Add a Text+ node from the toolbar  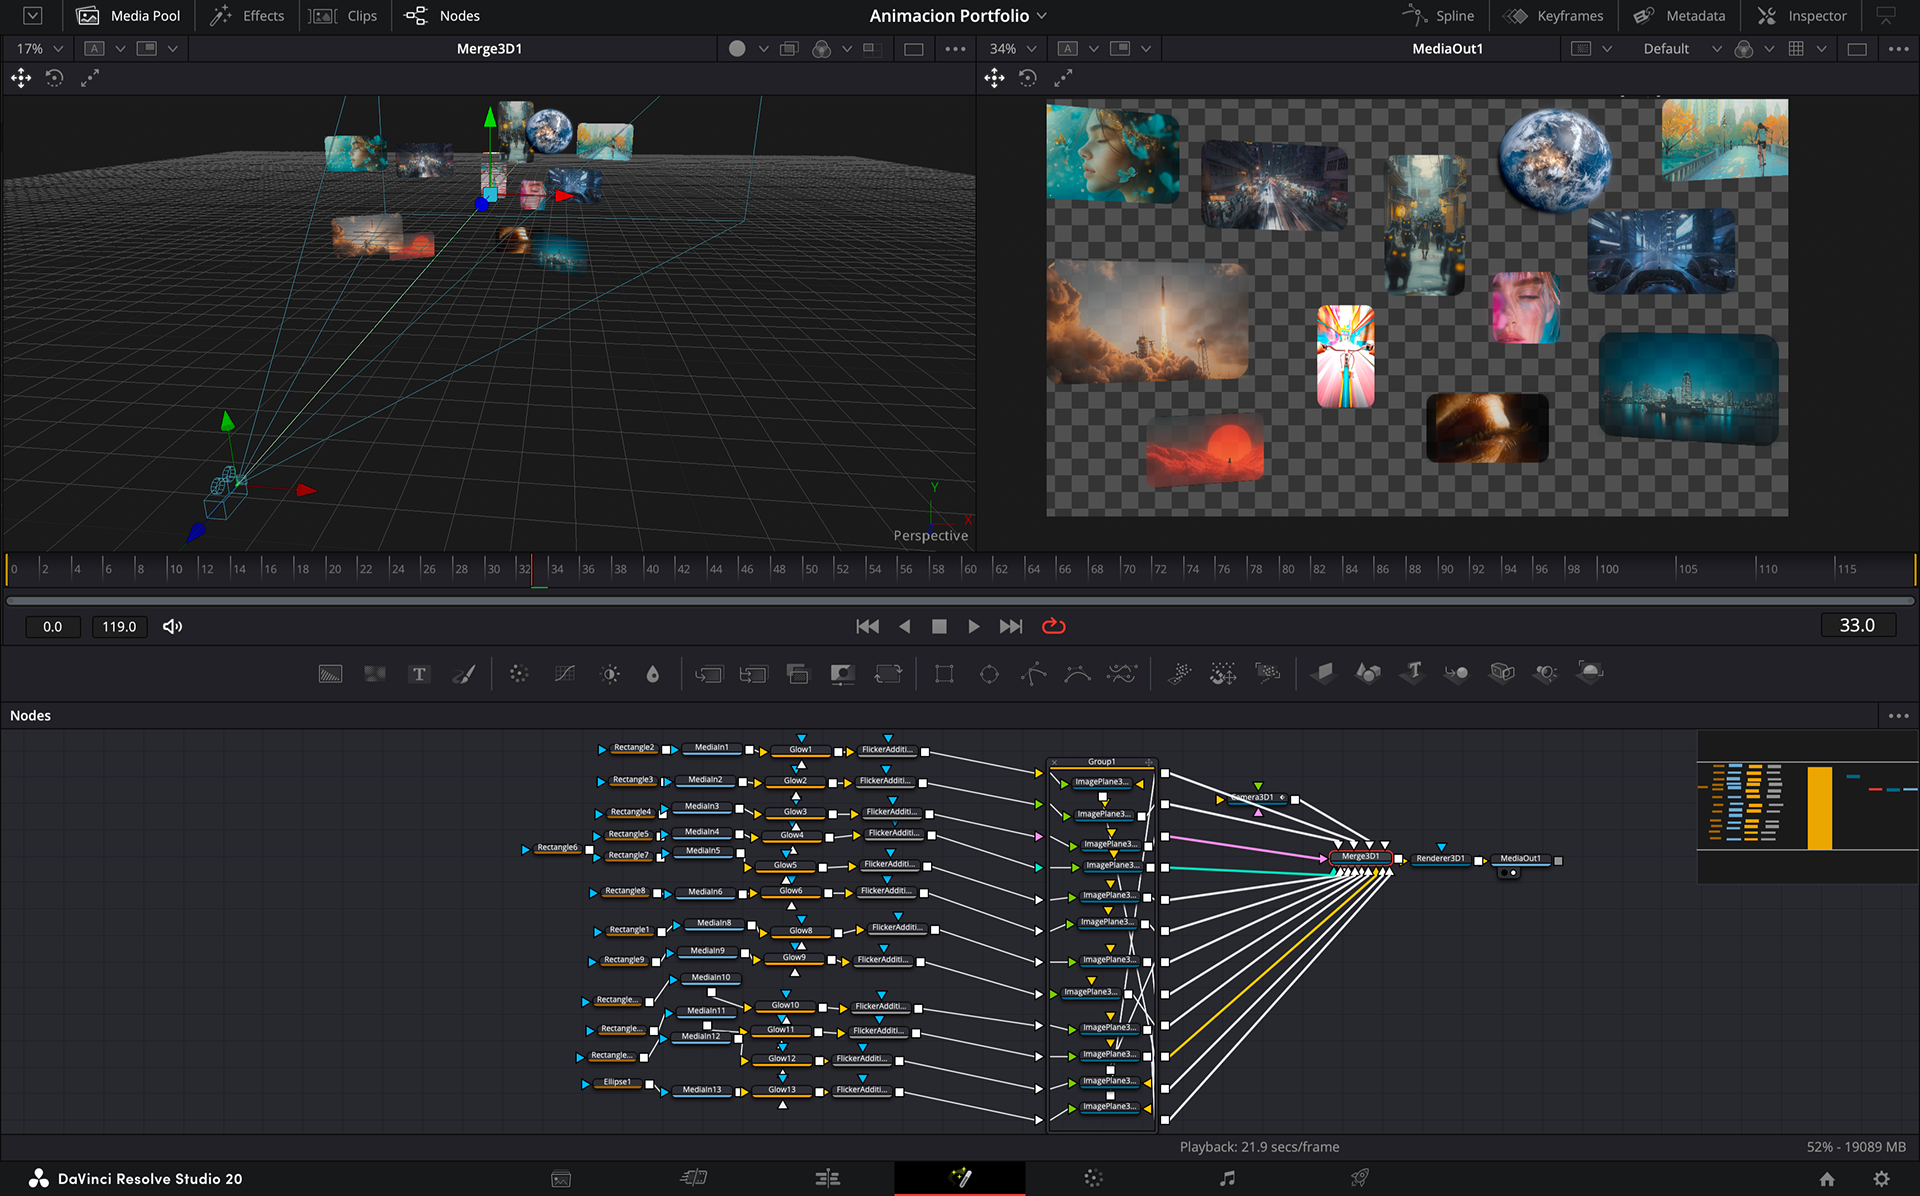419,674
